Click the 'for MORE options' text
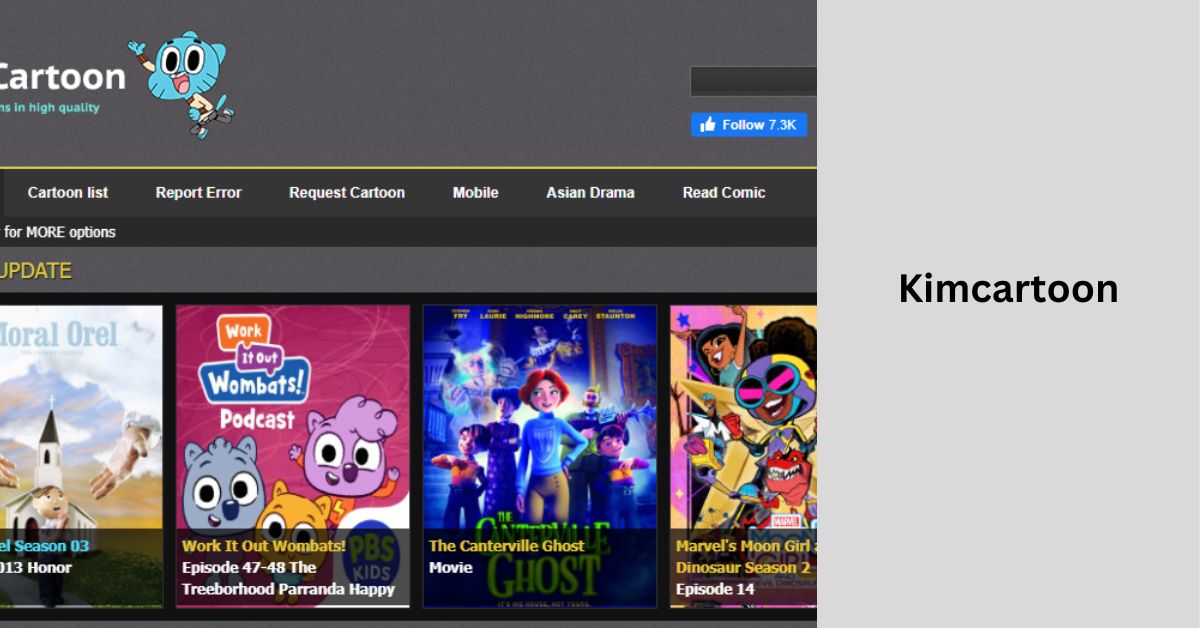Viewport: 1200px width, 628px height. (x=58, y=232)
